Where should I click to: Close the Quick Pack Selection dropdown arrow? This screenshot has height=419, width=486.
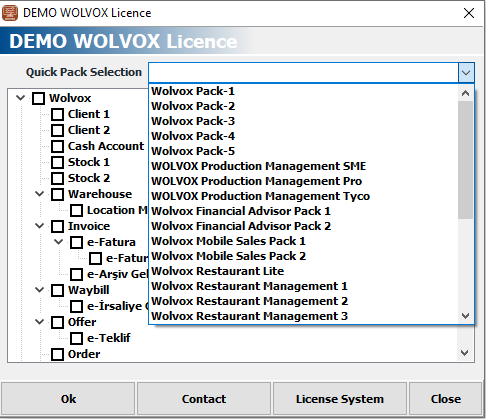tap(466, 72)
